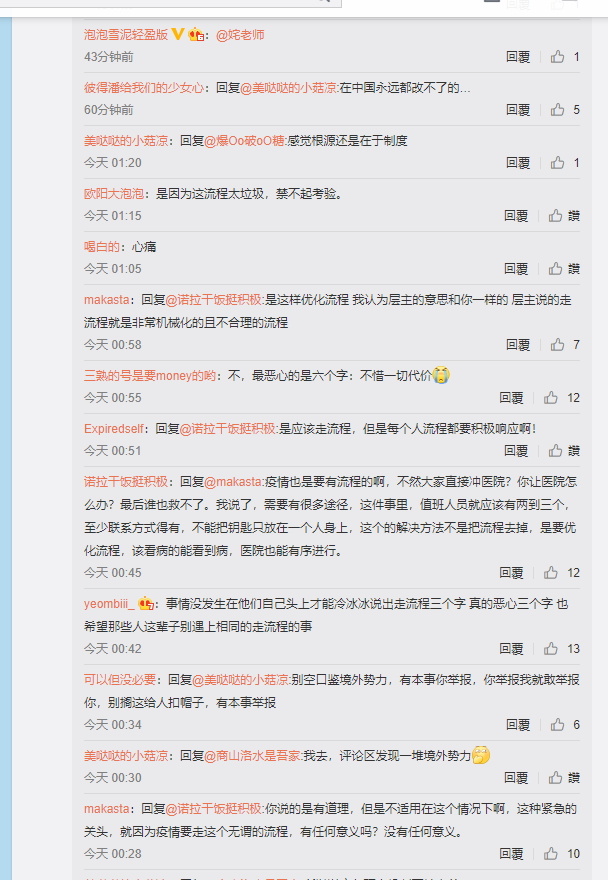Open the @商山洛水是吾家 mention

253,755
